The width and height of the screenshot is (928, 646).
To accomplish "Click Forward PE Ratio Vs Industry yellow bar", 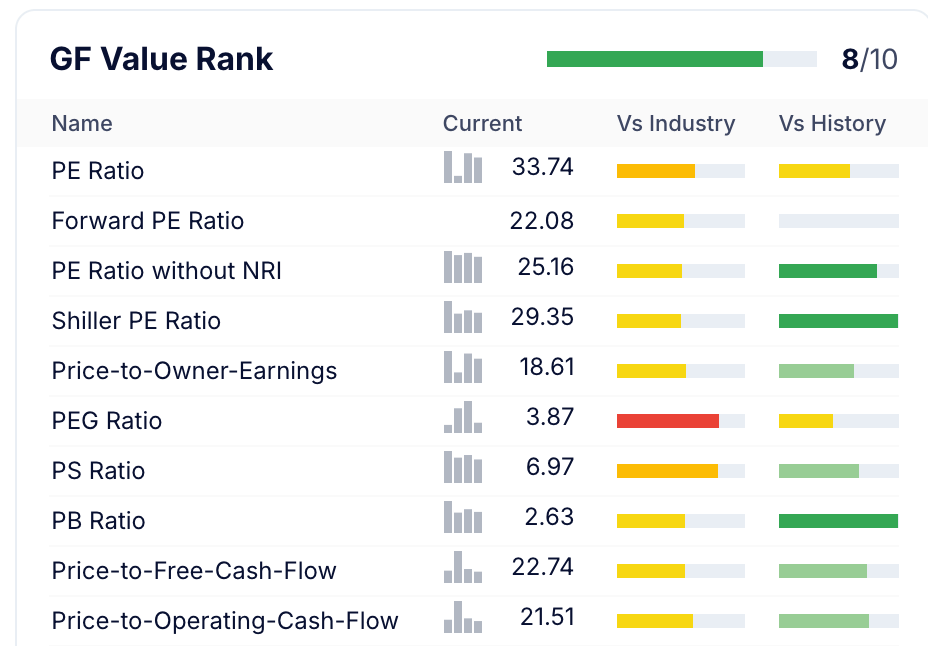I will pyautogui.click(x=650, y=221).
